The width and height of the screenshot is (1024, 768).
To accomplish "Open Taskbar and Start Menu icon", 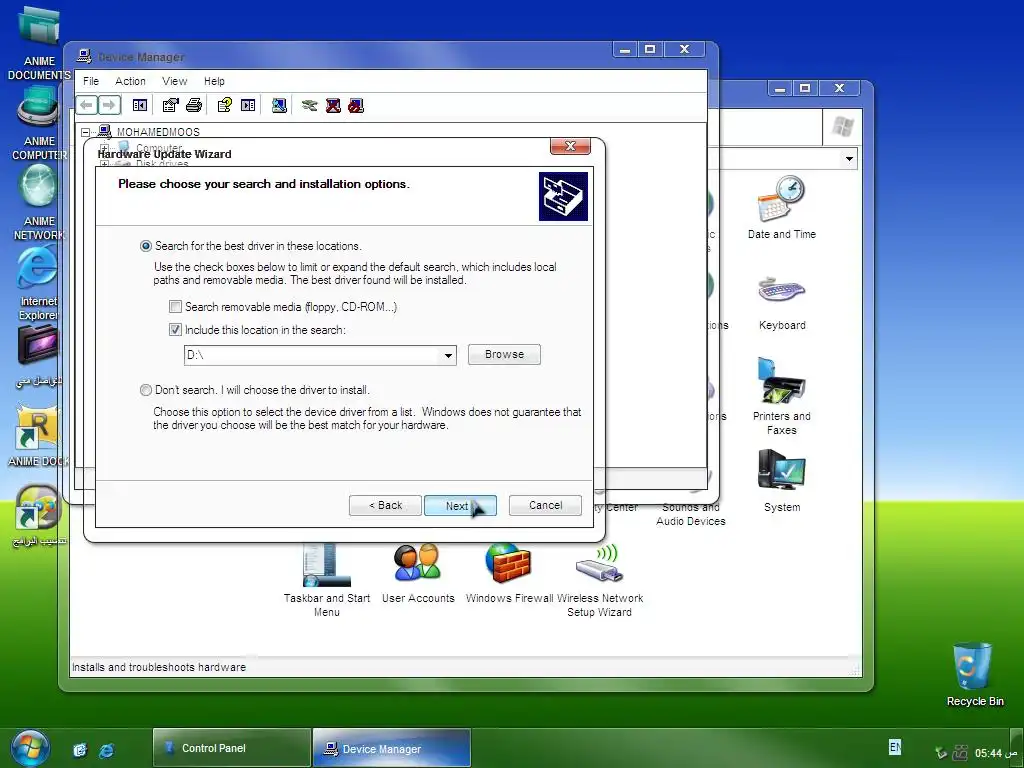I will (327, 580).
